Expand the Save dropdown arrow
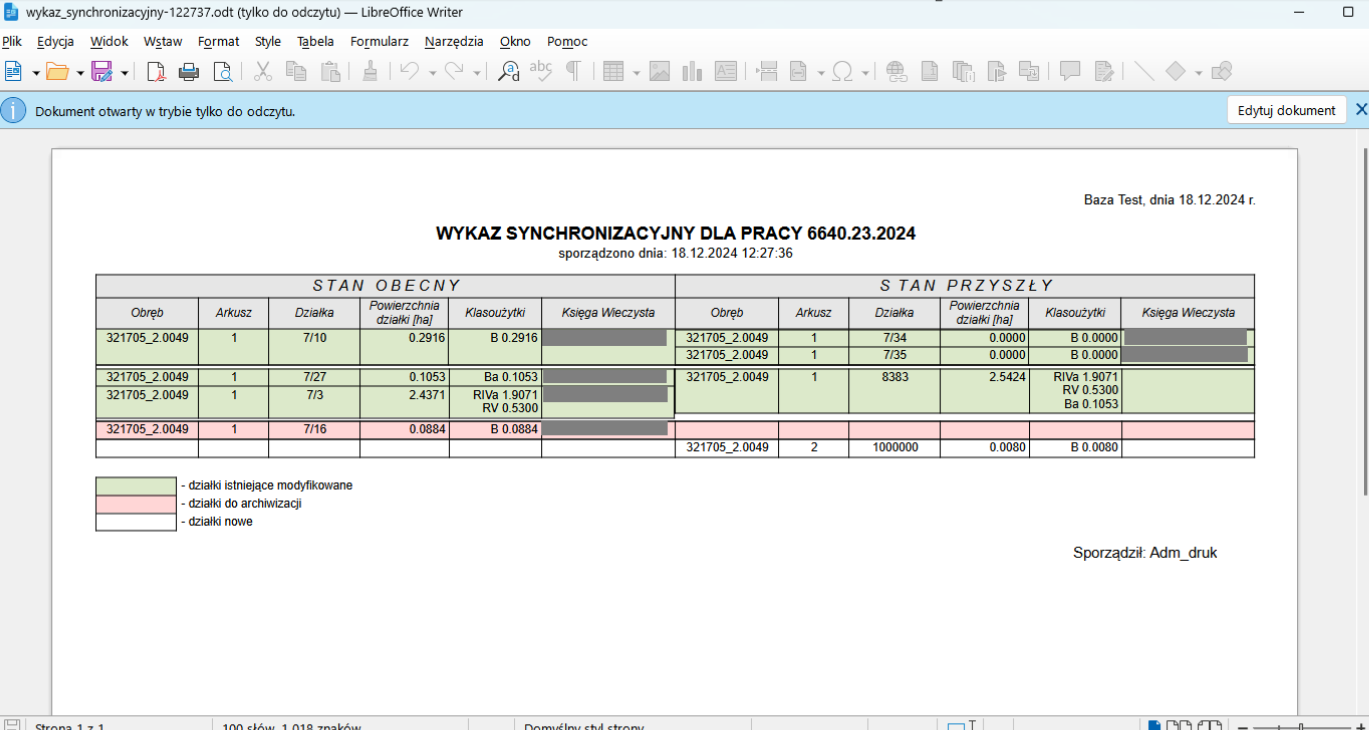This screenshot has width=1369, height=730. click(124, 72)
